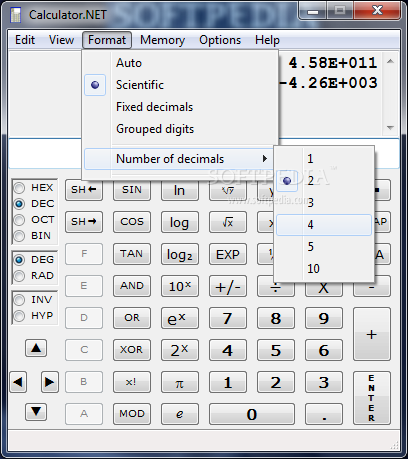
Task: Click display scrollbar down arrow
Action: point(390,128)
